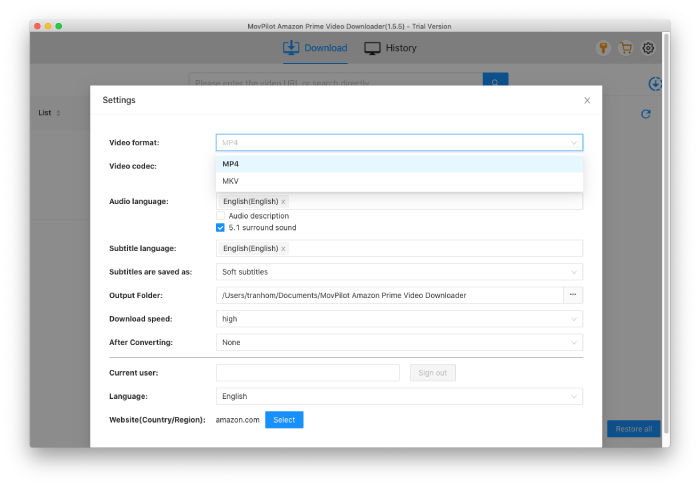The height and width of the screenshot is (487, 700).
Task: Open the shopping cart purchase icon
Action: click(x=626, y=48)
